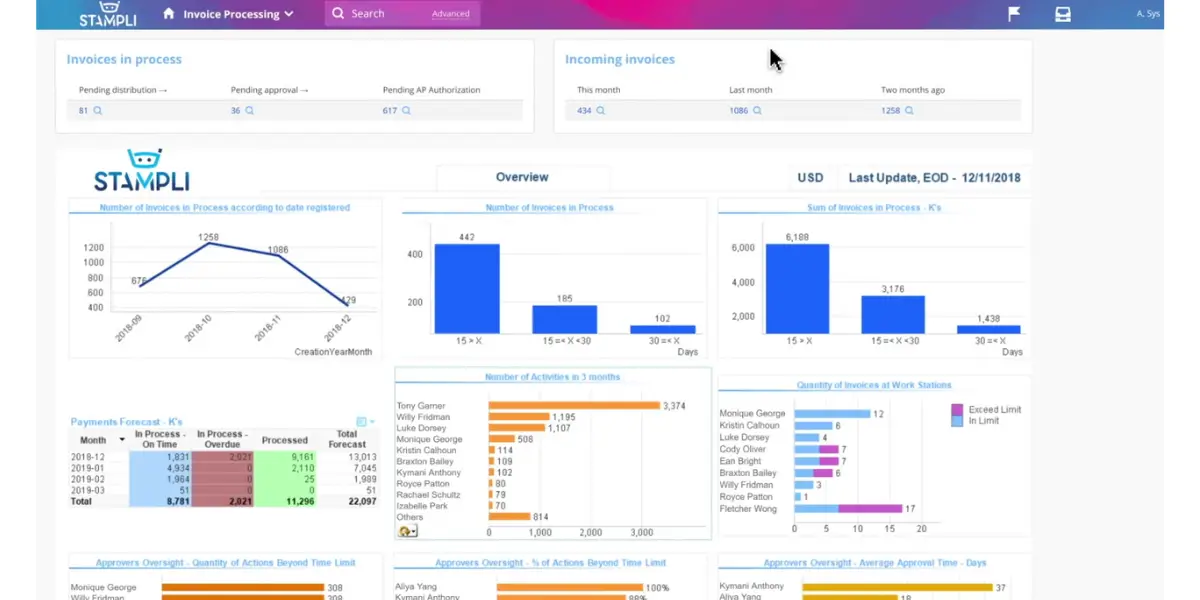Viewport: 1200px width, 600px height.
Task: Click the 2018-12 row in Payments Forecast
Action: point(223,457)
